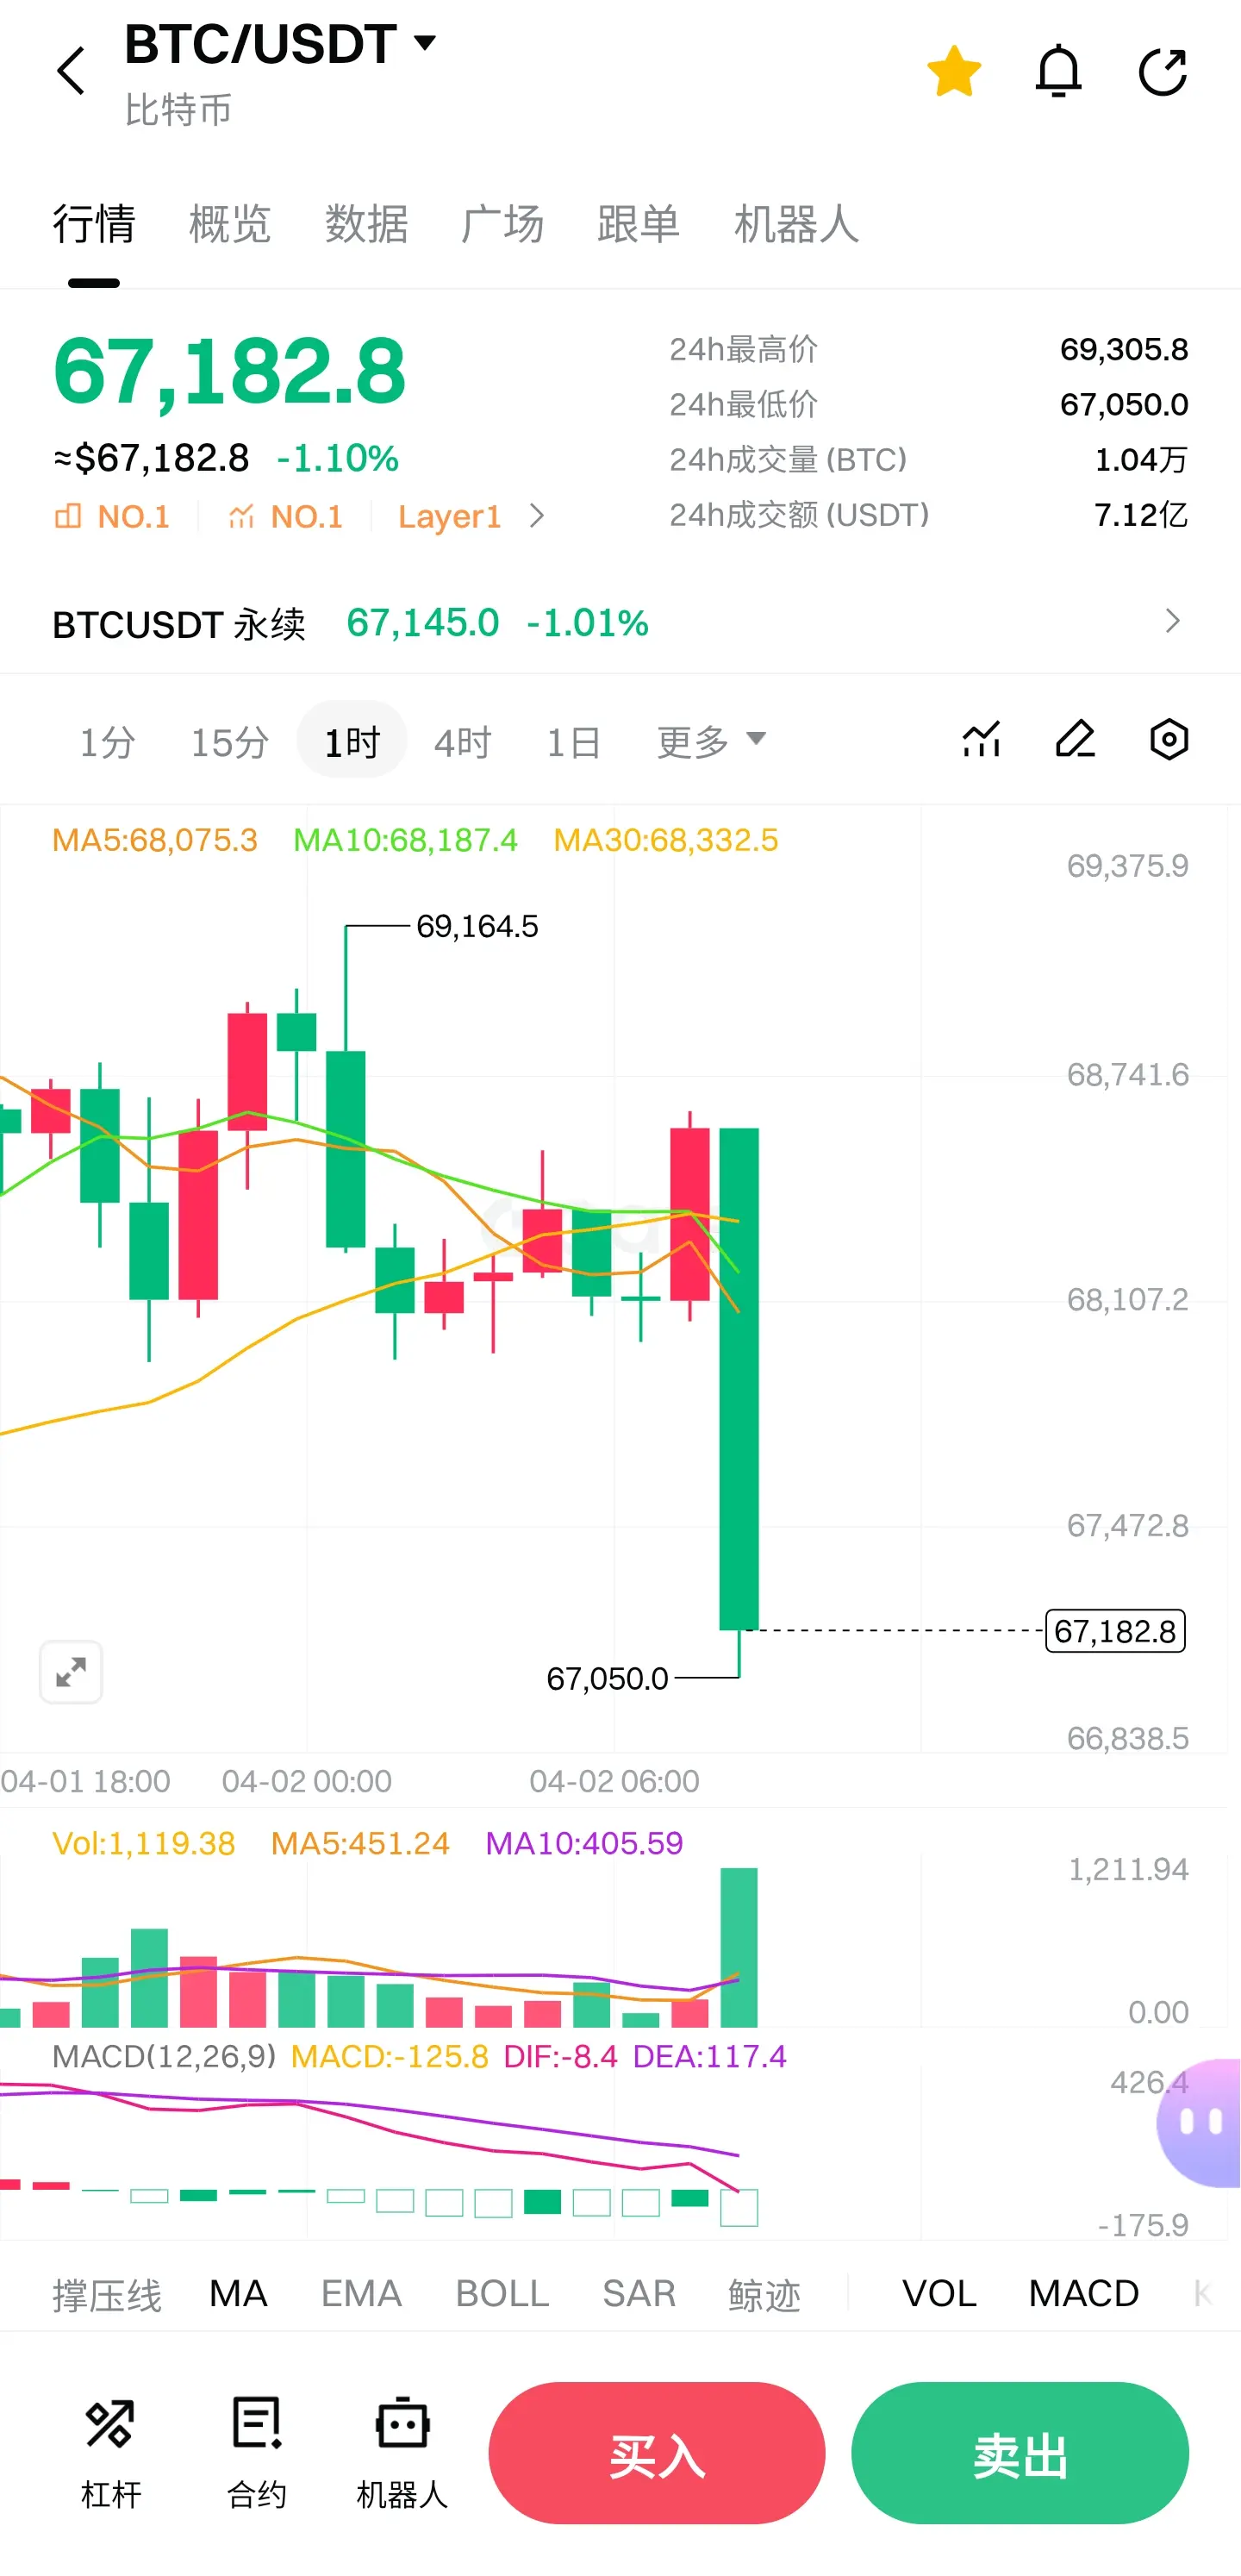Open BTCUSDT 永续 contract row
This screenshot has height=2576, width=1241.
[x=620, y=623]
